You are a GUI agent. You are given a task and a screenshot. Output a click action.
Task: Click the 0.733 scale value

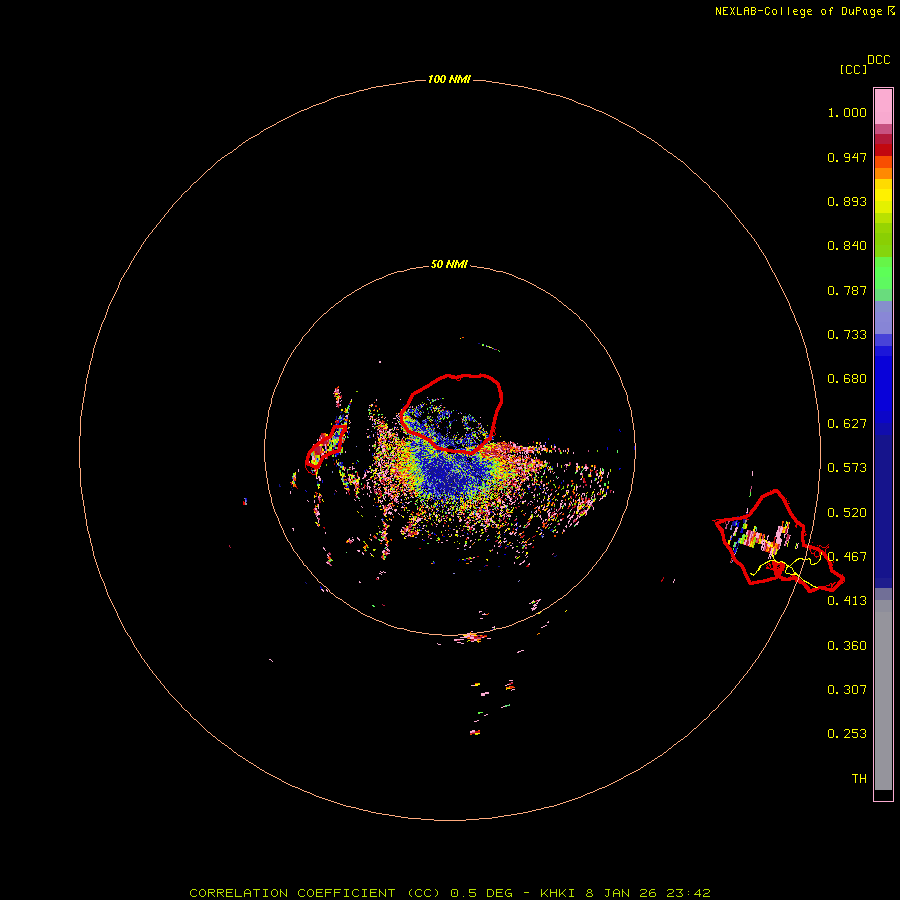tap(847, 335)
